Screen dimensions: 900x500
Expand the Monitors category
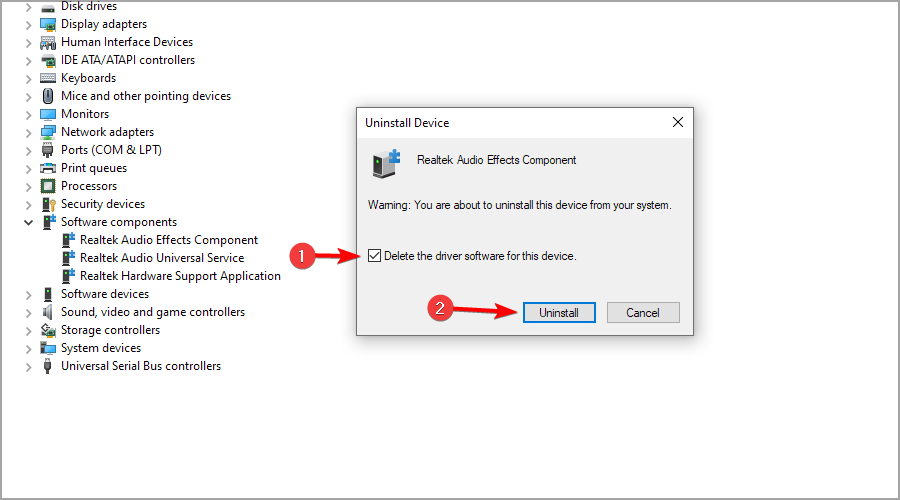(28, 114)
